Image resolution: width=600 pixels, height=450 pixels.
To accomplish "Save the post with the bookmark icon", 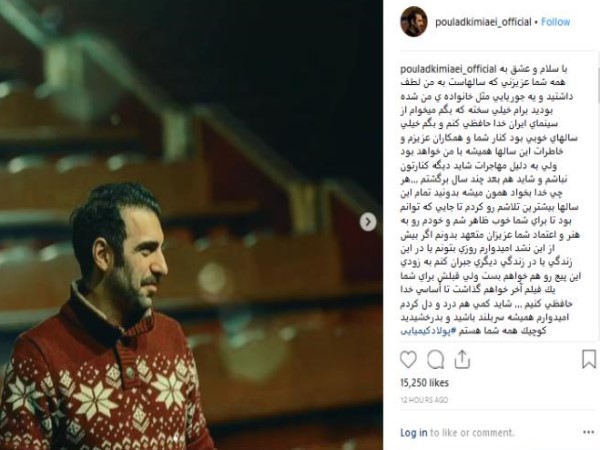I will coord(589,359).
